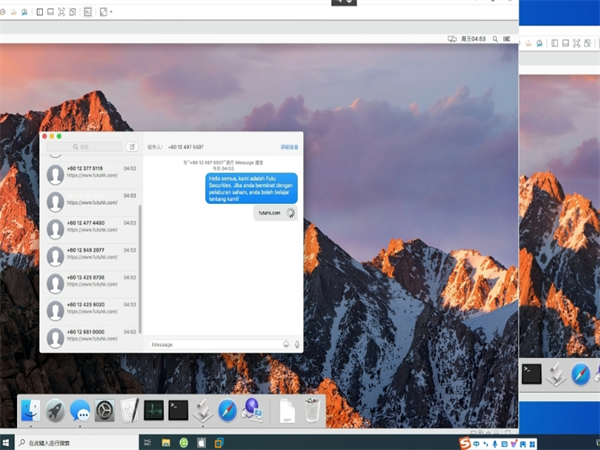Open Finder from the dock
600x450 pixels.
point(31,409)
